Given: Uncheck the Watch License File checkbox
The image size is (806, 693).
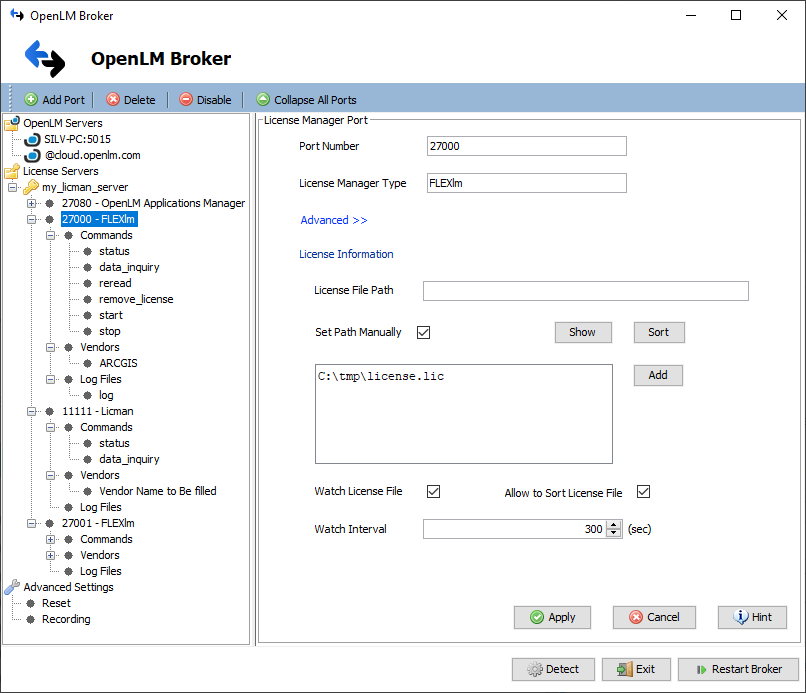Looking at the screenshot, I should (434, 491).
